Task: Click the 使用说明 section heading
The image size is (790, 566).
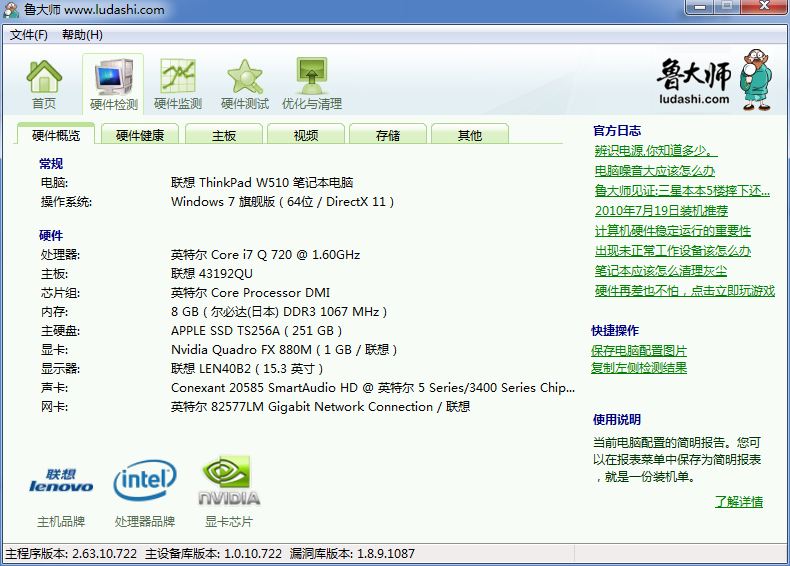Action: coord(617,419)
